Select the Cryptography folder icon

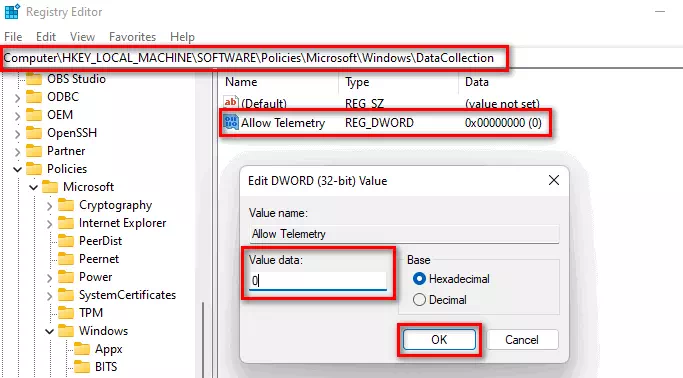[x=66, y=205]
